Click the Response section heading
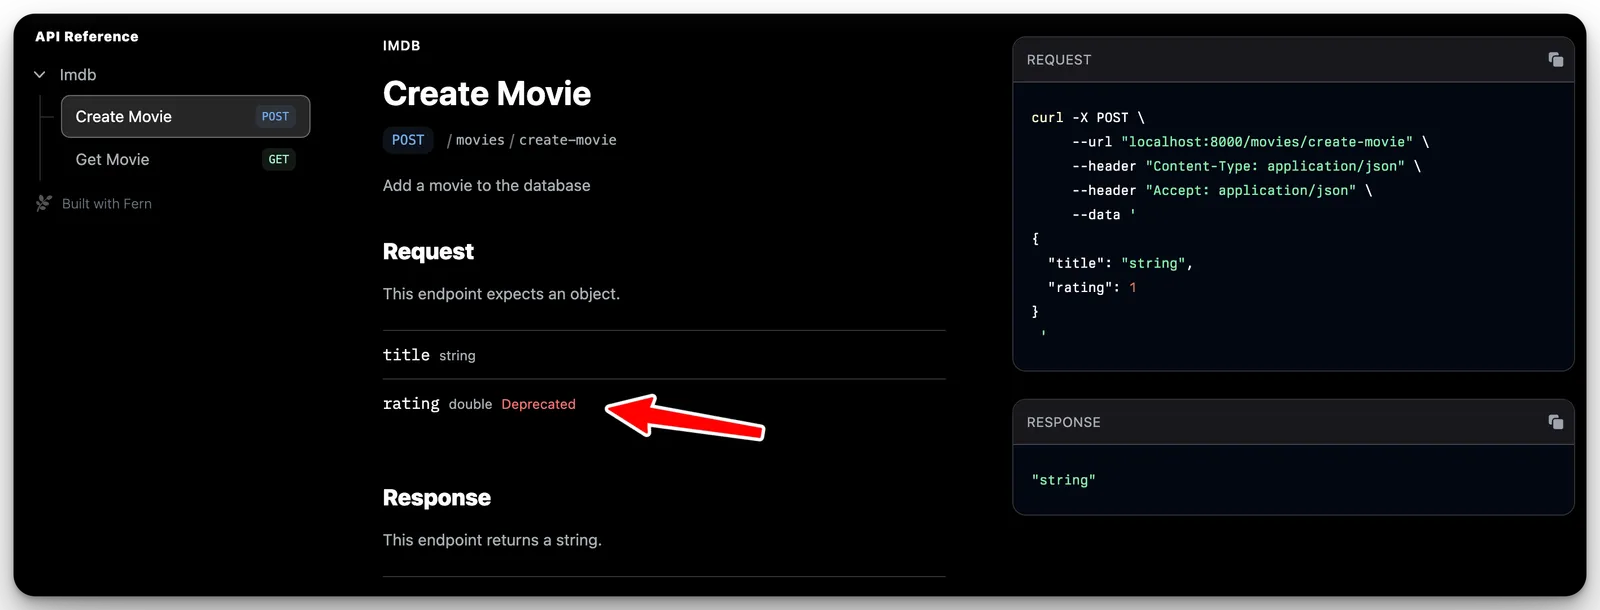Image resolution: width=1600 pixels, height=610 pixels. click(x=437, y=498)
